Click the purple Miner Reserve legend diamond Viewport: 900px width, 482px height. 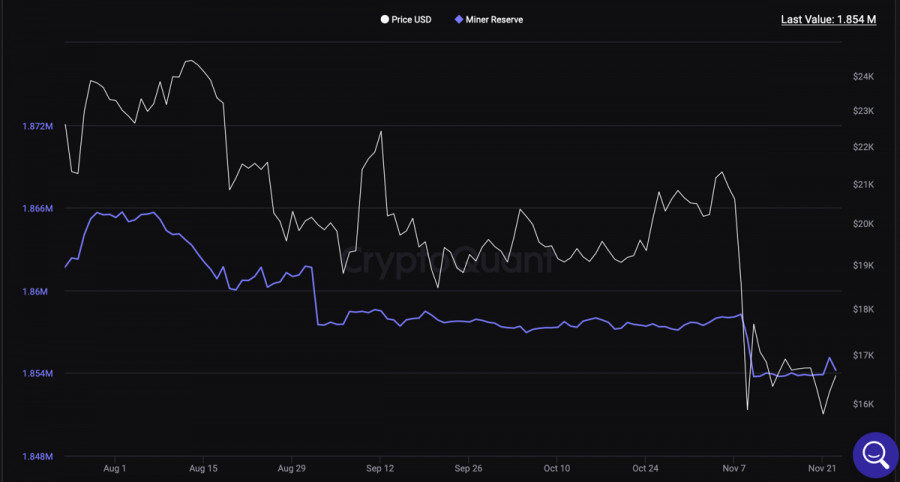point(458,19)
